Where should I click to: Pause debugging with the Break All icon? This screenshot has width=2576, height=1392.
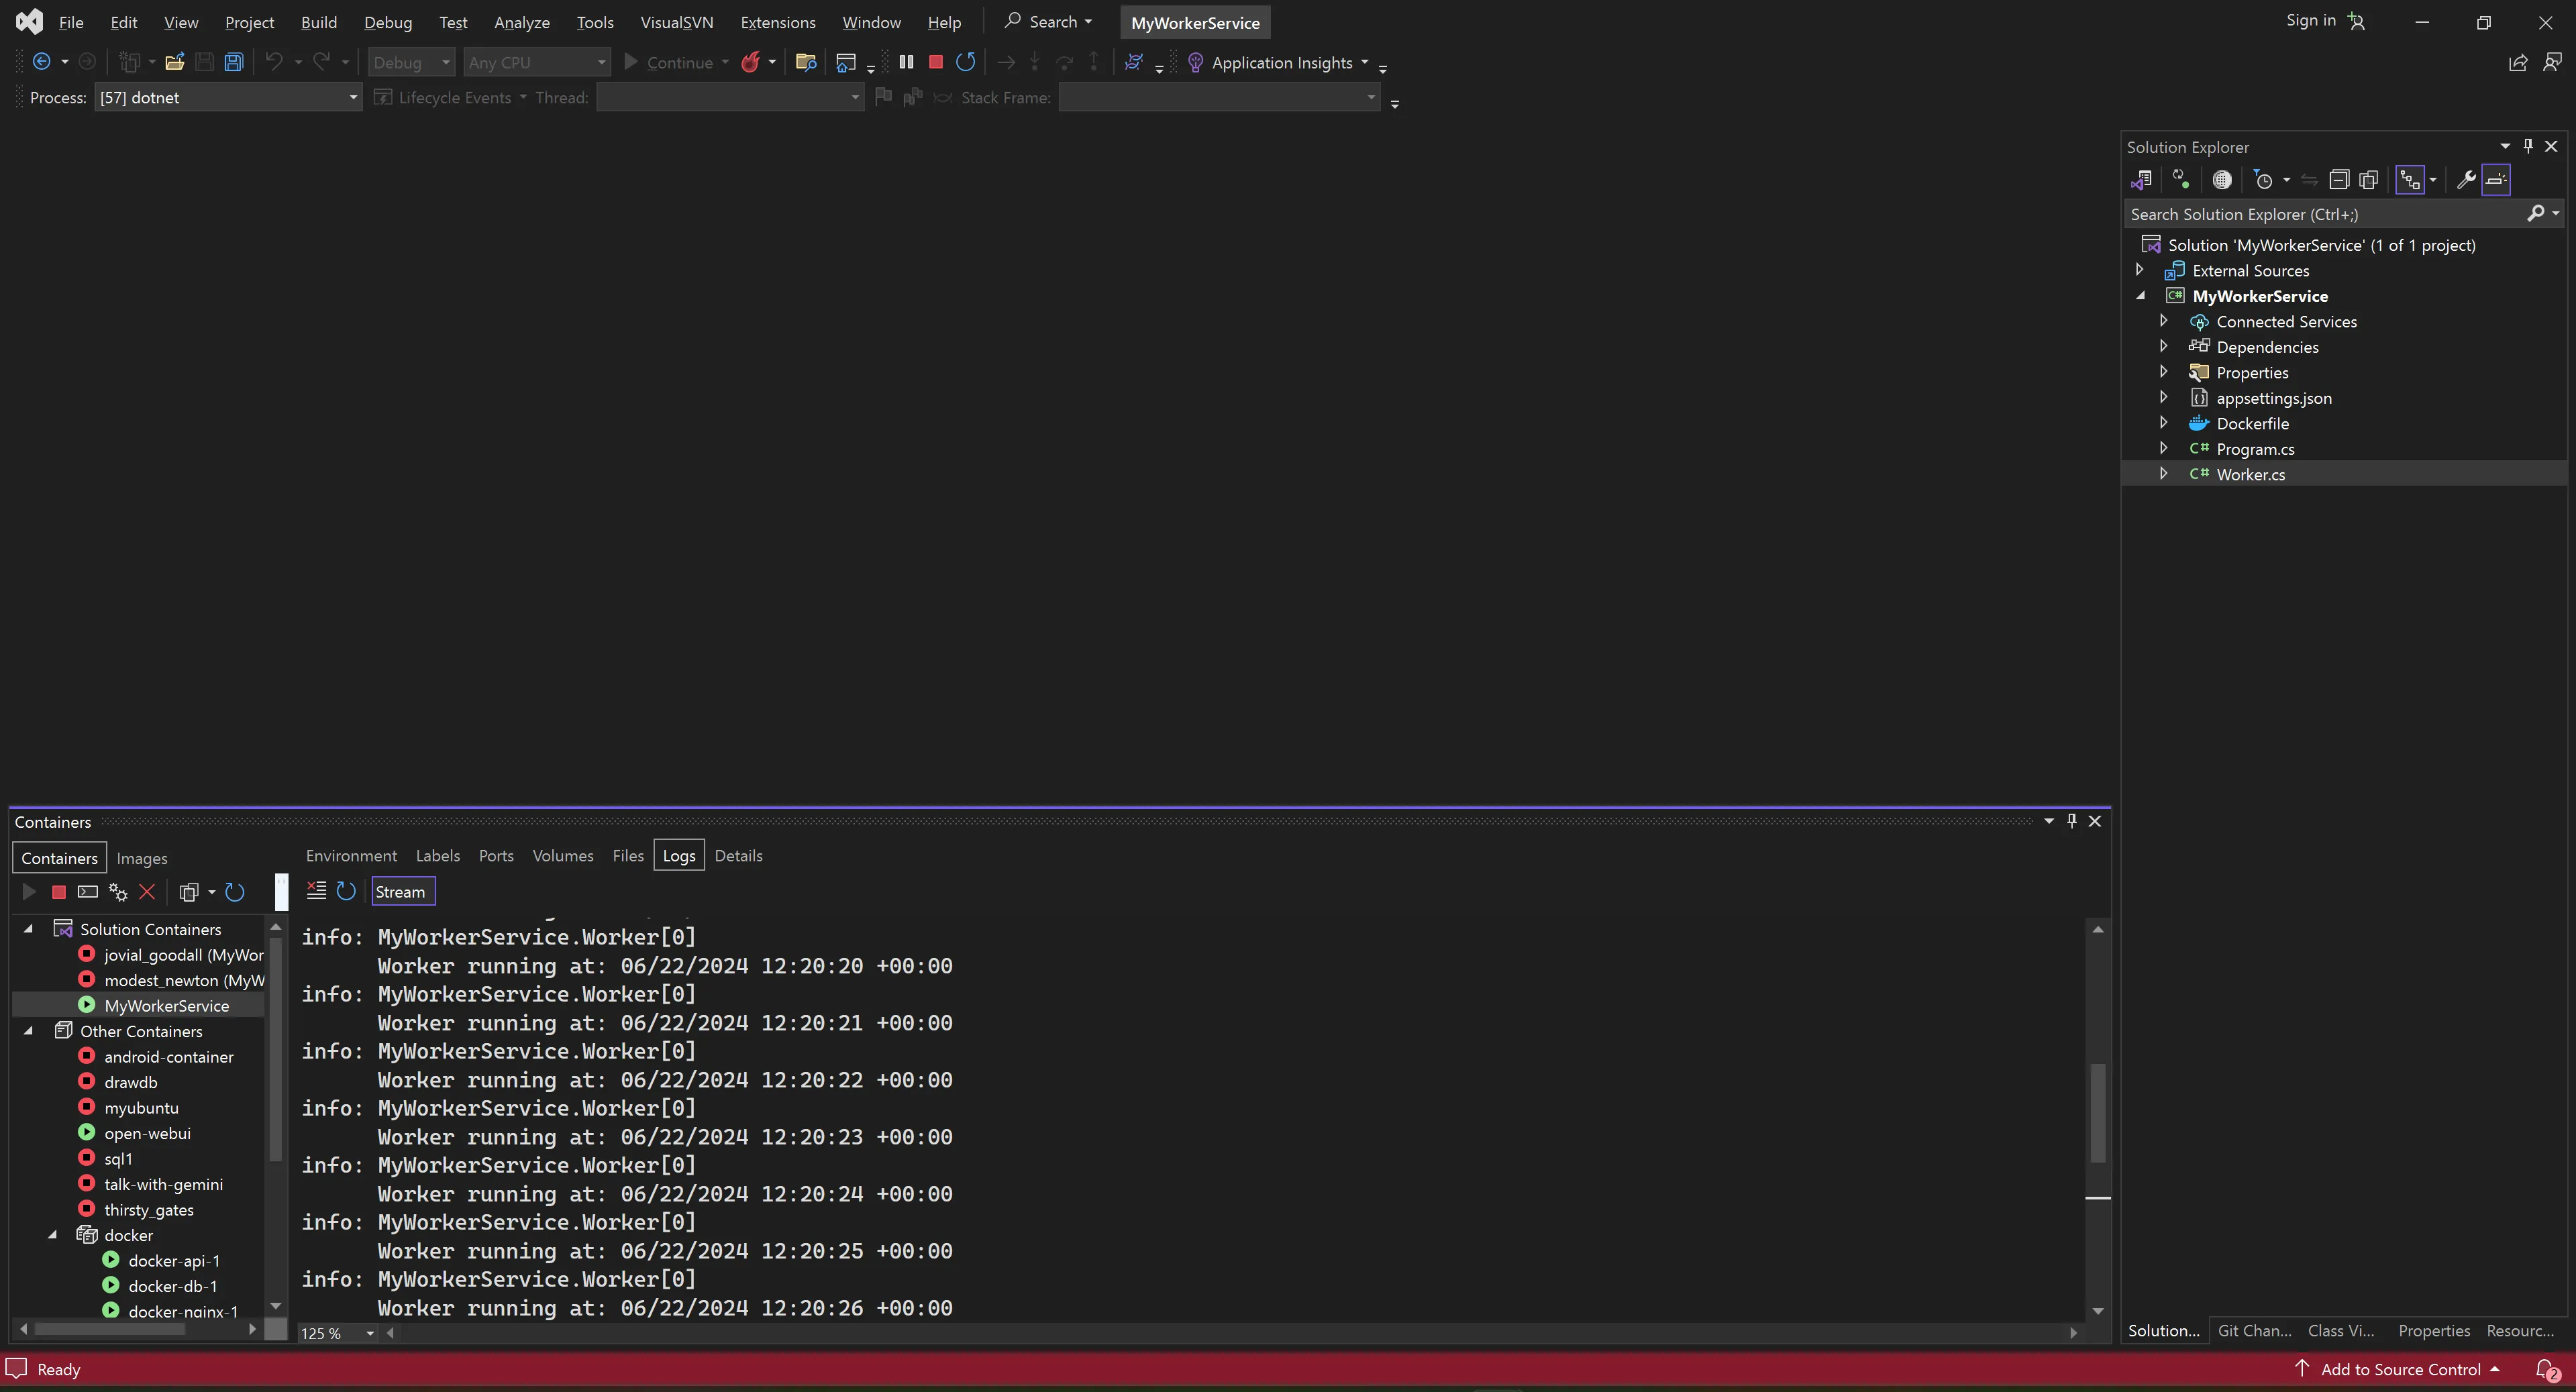[906, 62]
